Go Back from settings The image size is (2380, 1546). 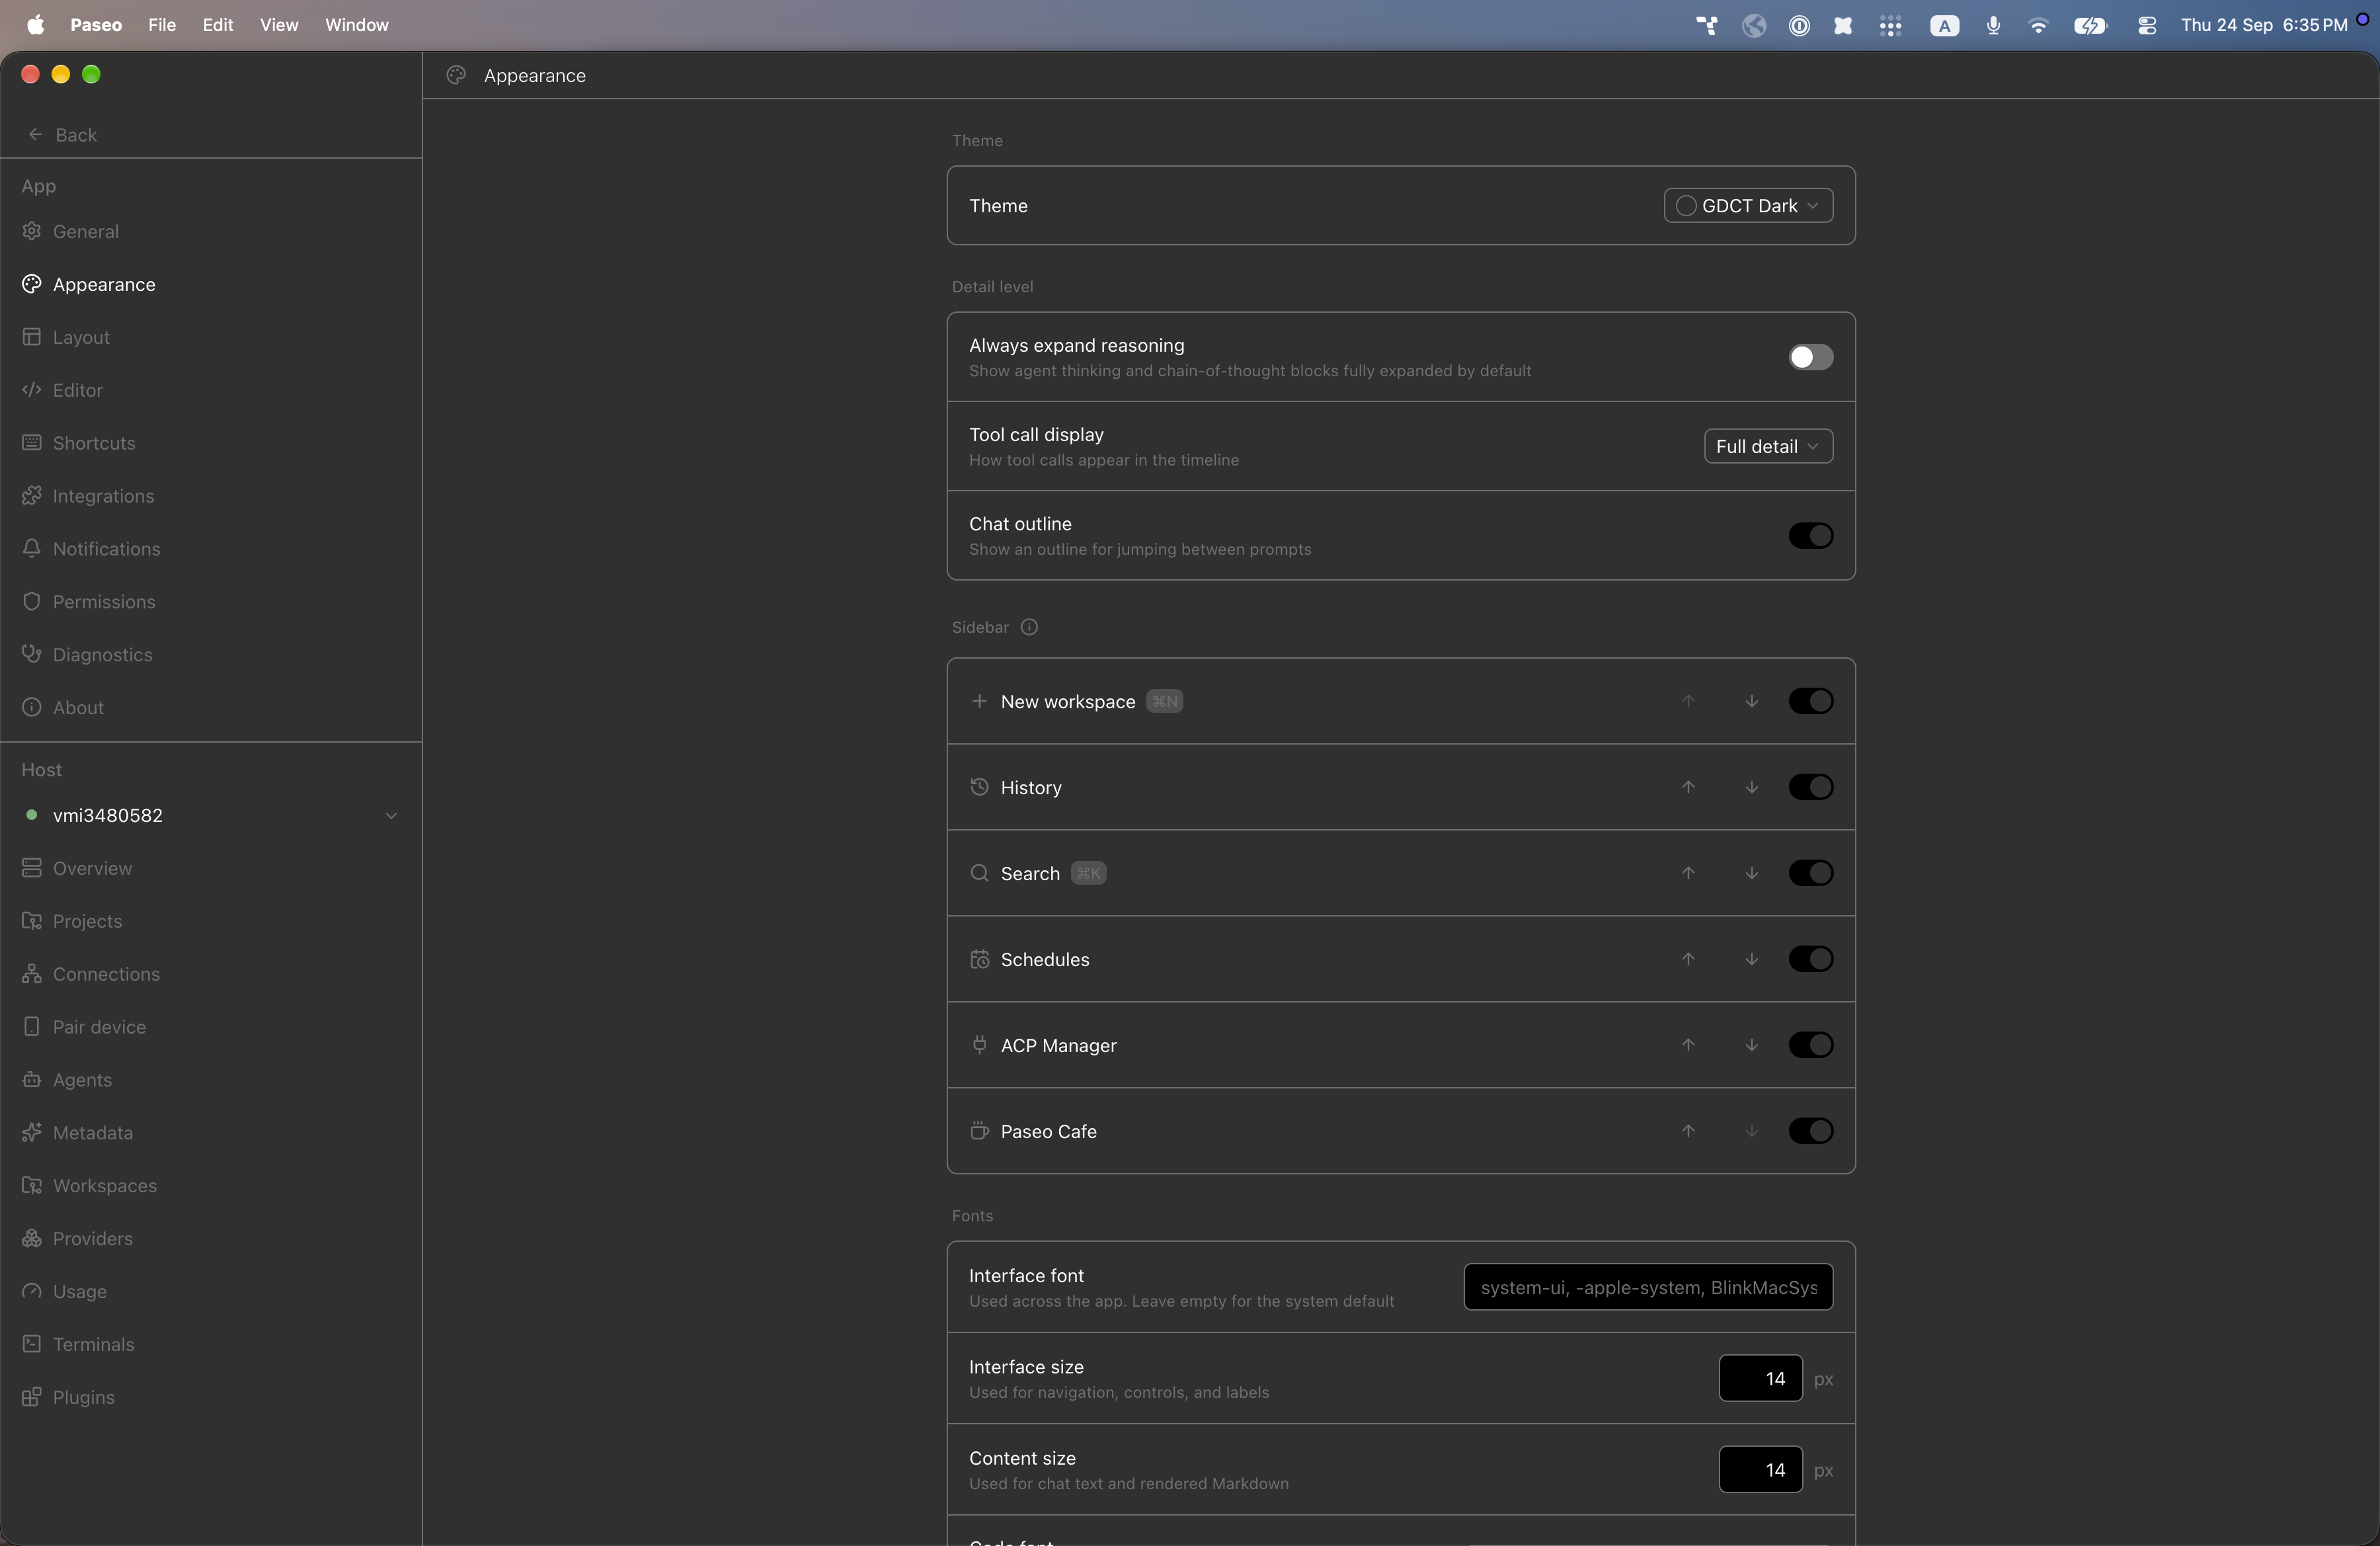pos(62,135)
